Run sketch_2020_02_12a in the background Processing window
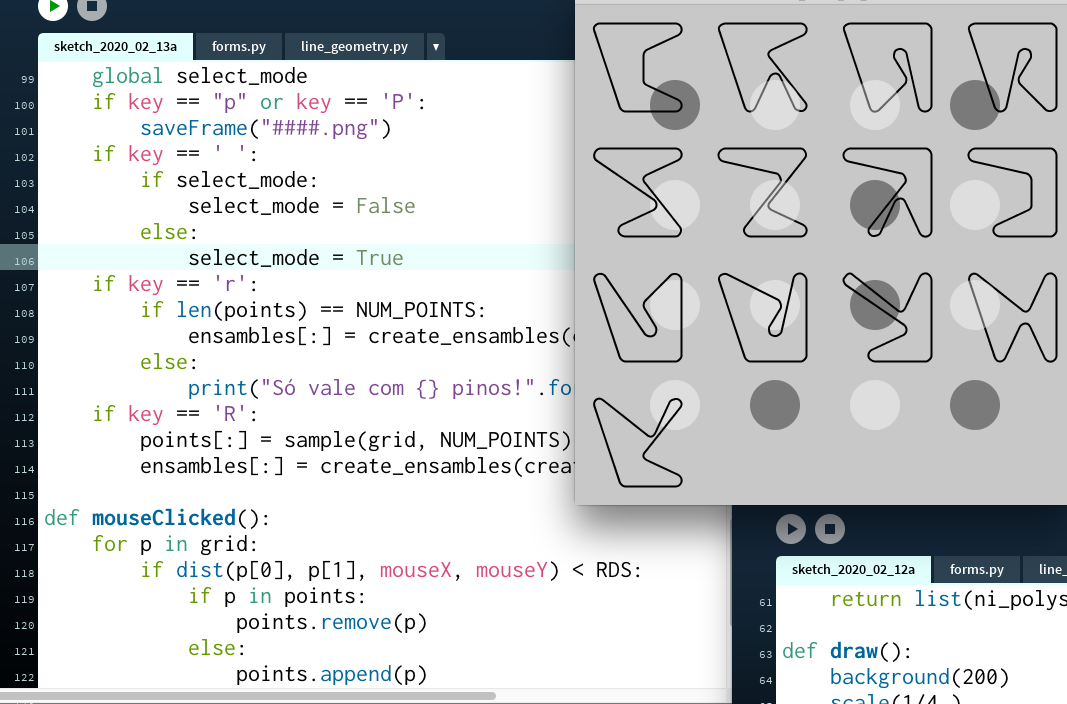 [x=791, y=529]
